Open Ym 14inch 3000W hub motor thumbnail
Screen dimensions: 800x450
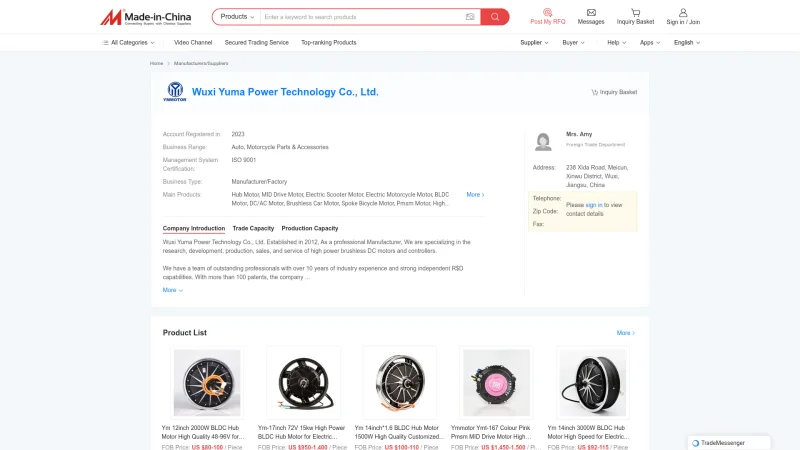tap(592, 383)
